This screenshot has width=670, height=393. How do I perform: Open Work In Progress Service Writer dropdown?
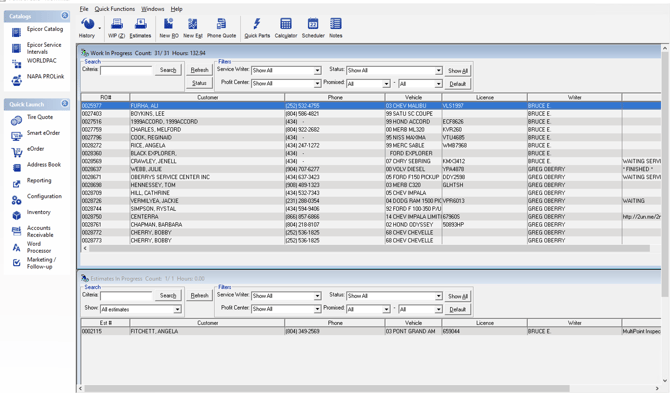[x=317, y=70]
